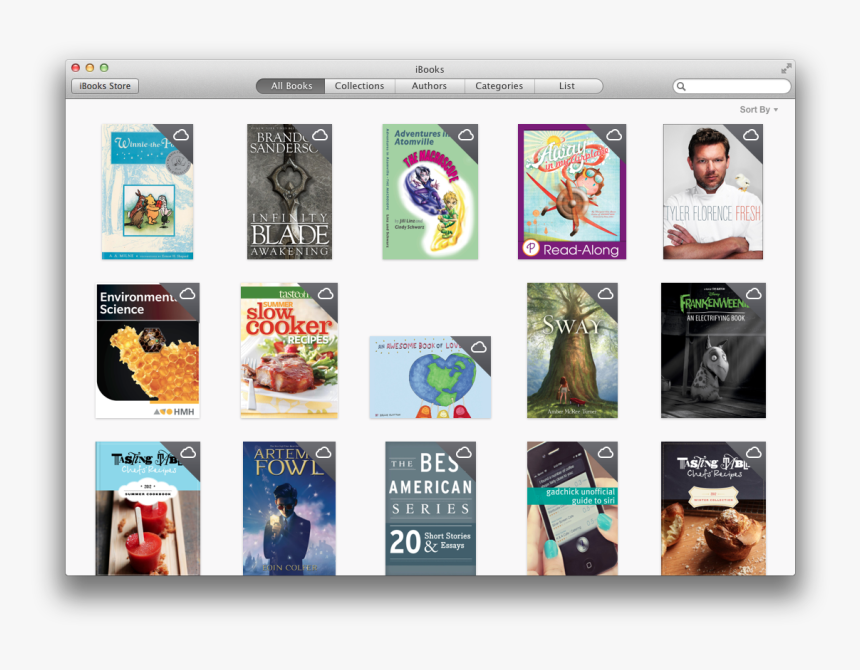Click the fullscreen arrows in the title bar
The image size is (860, 670).
pyautogui.click(x=786, y=70)
